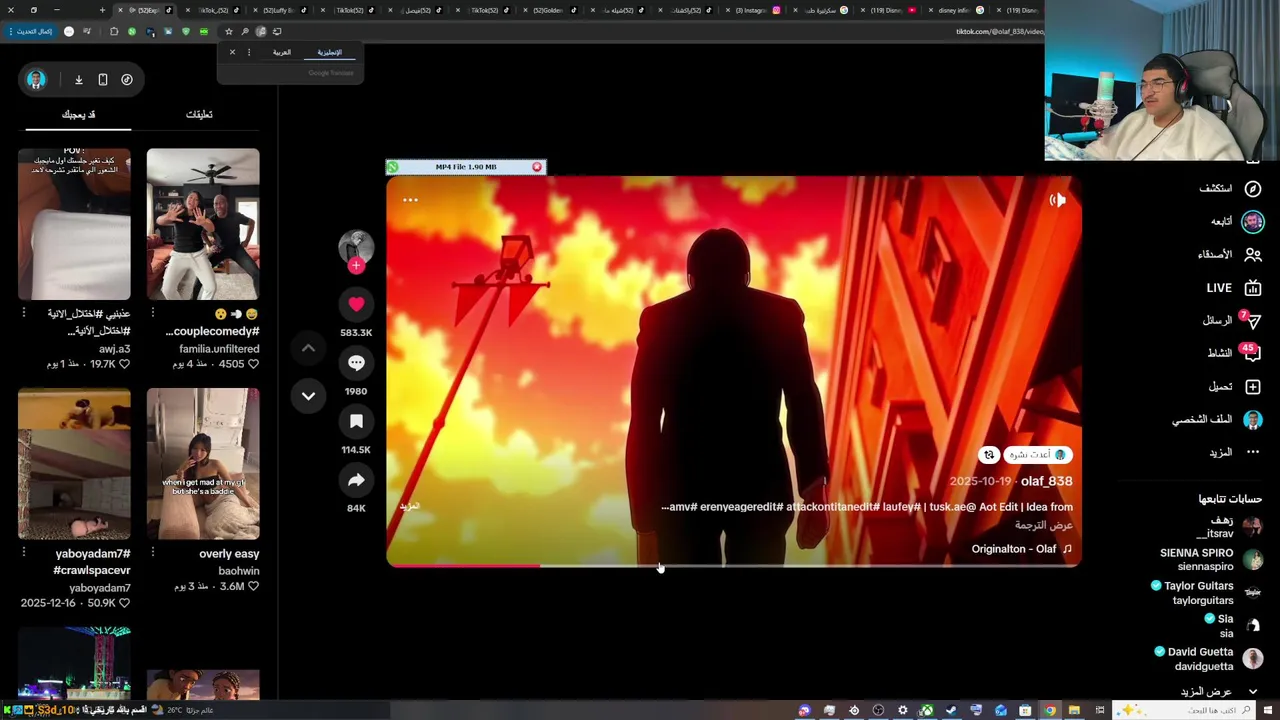
Task: Open familia.unfiltered account name
Action: (x=219, y=349)
